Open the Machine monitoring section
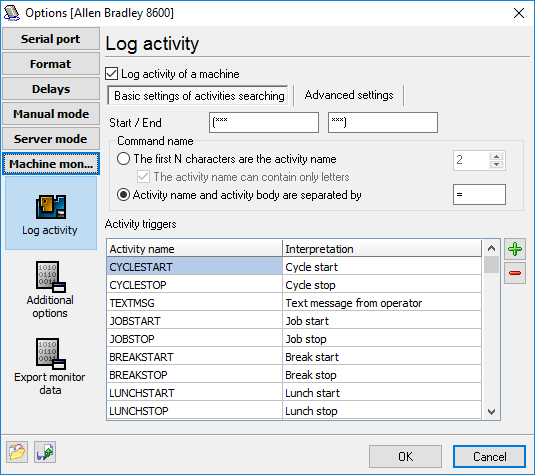Viewport: 535px width, 475px height. point(51,164)
